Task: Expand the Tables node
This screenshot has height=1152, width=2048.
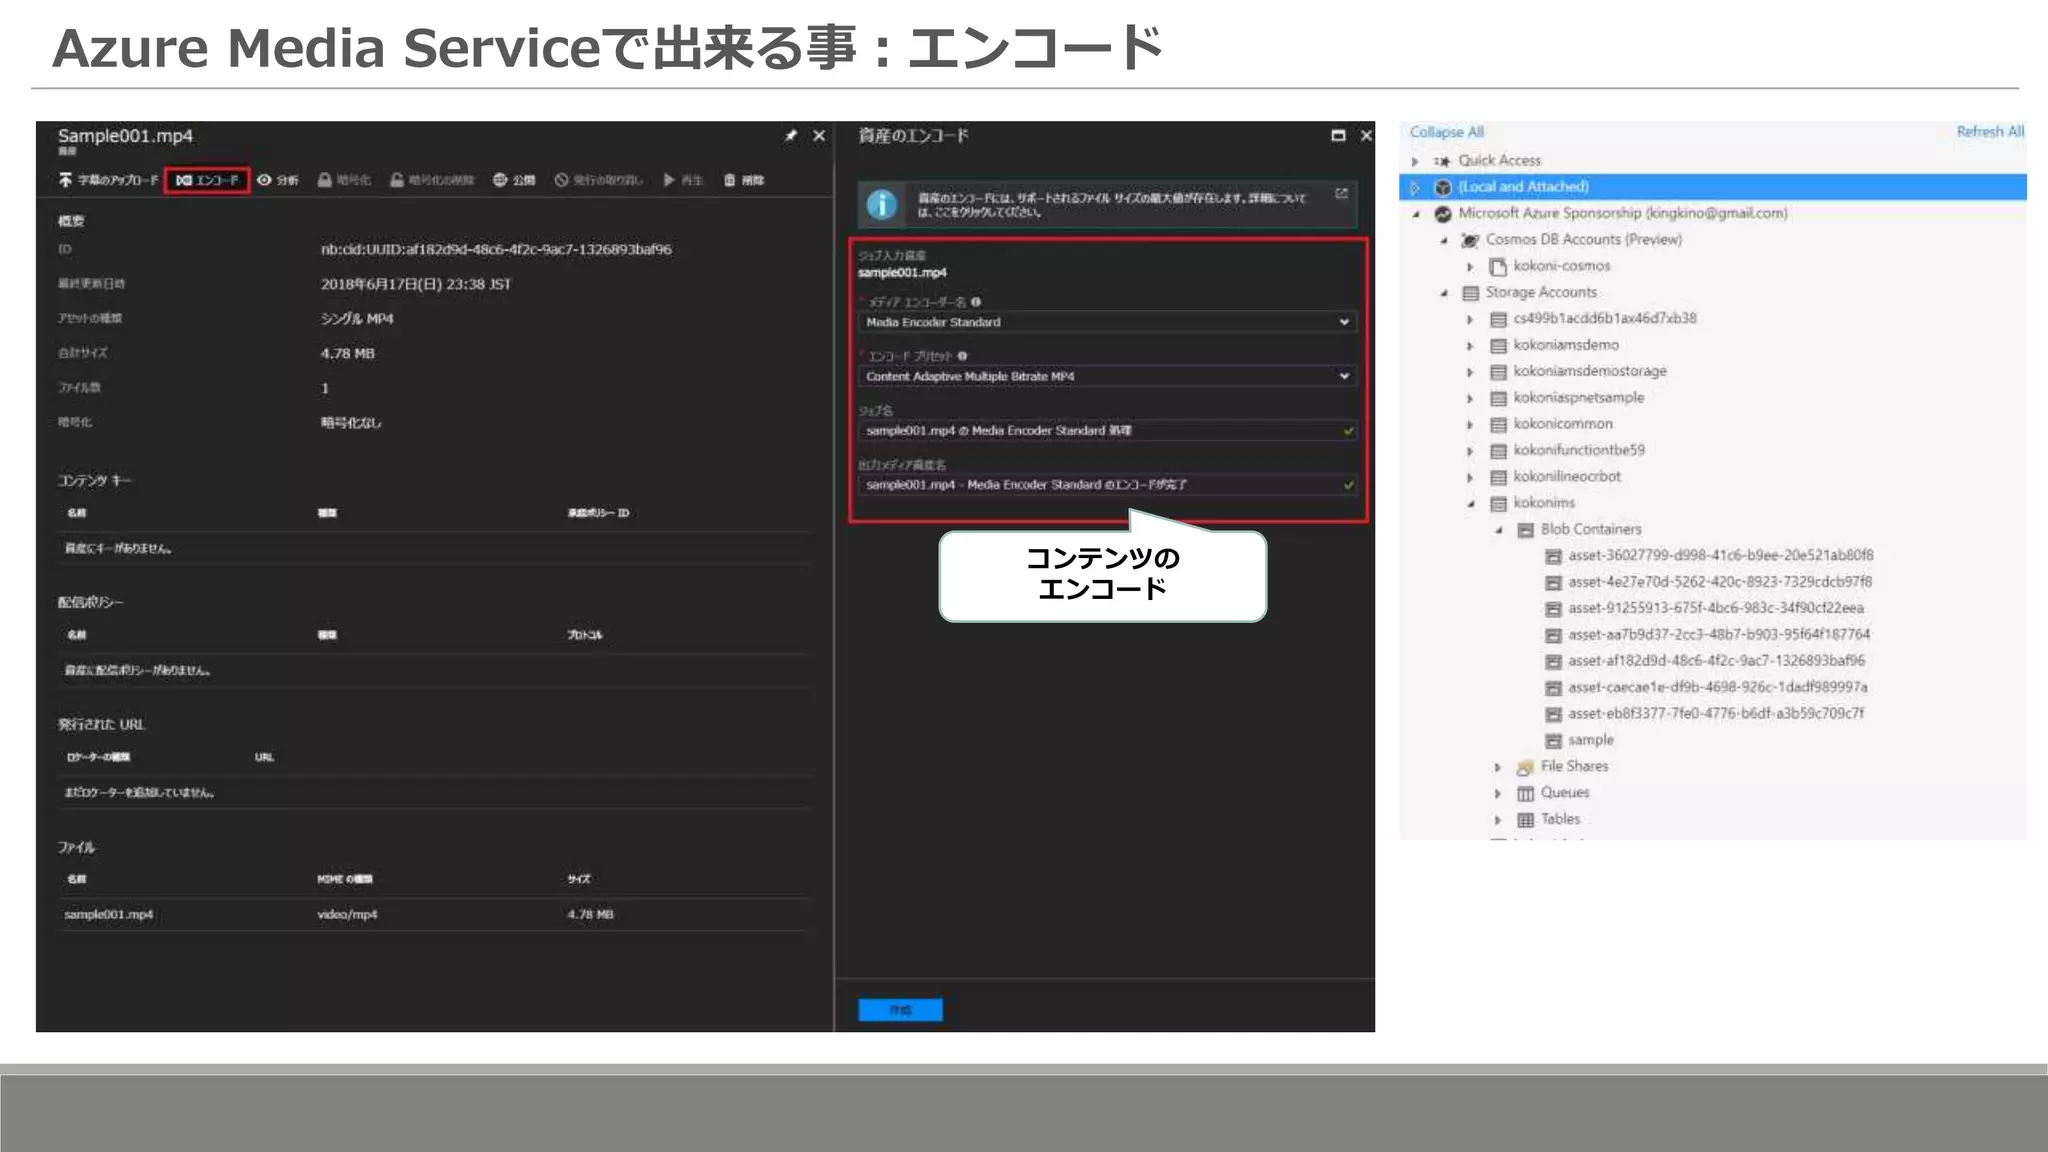Action: tap(1498, 820)
